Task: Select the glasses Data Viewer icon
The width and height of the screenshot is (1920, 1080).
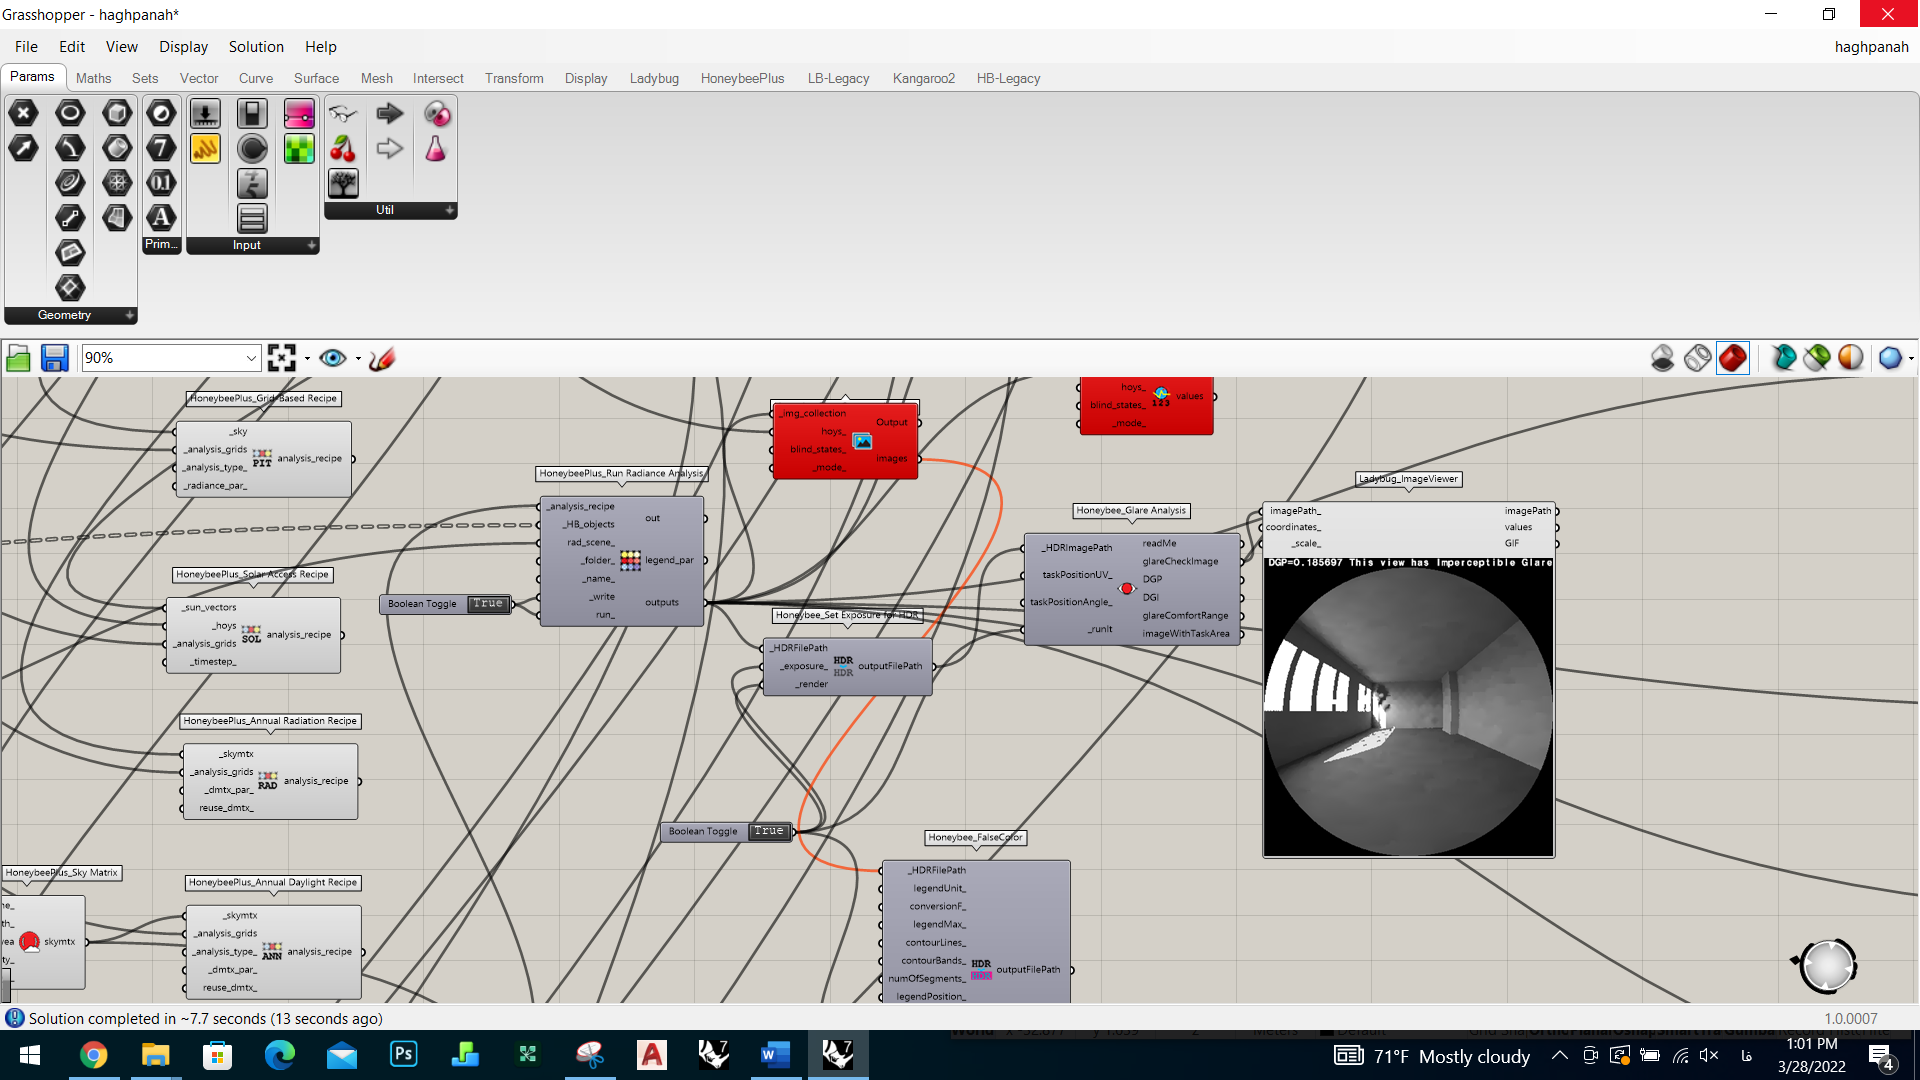Action: pos(343,113)
